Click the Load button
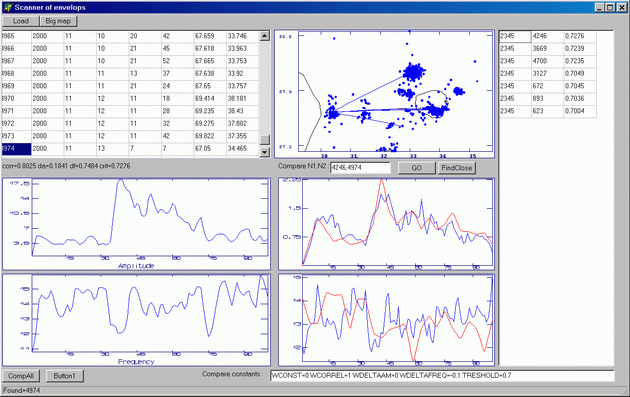The image size is (630, 397). pos(20,21)
